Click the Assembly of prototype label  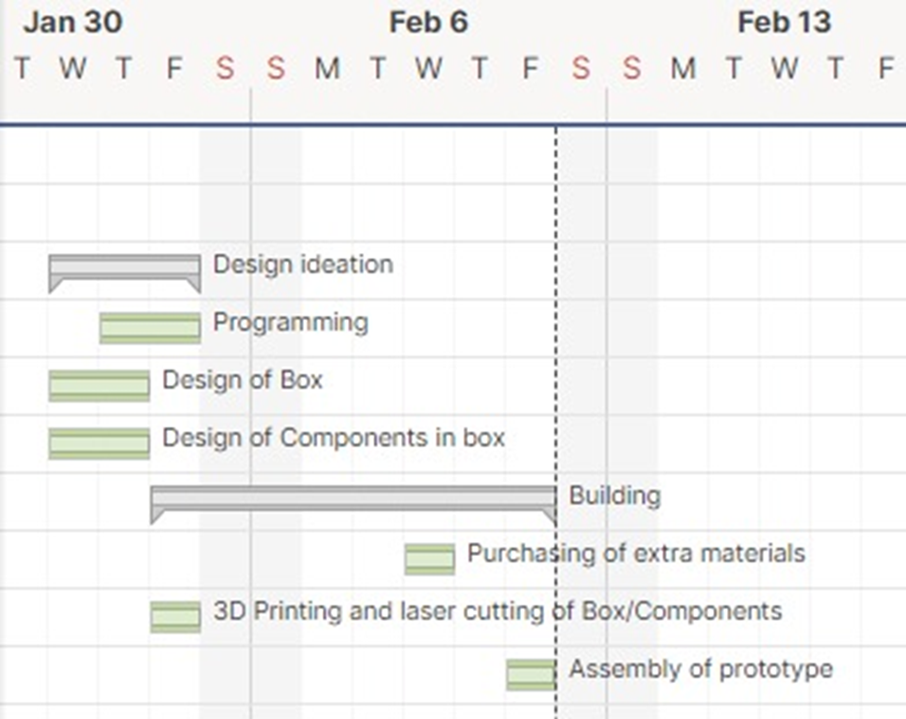pos(701,670)
